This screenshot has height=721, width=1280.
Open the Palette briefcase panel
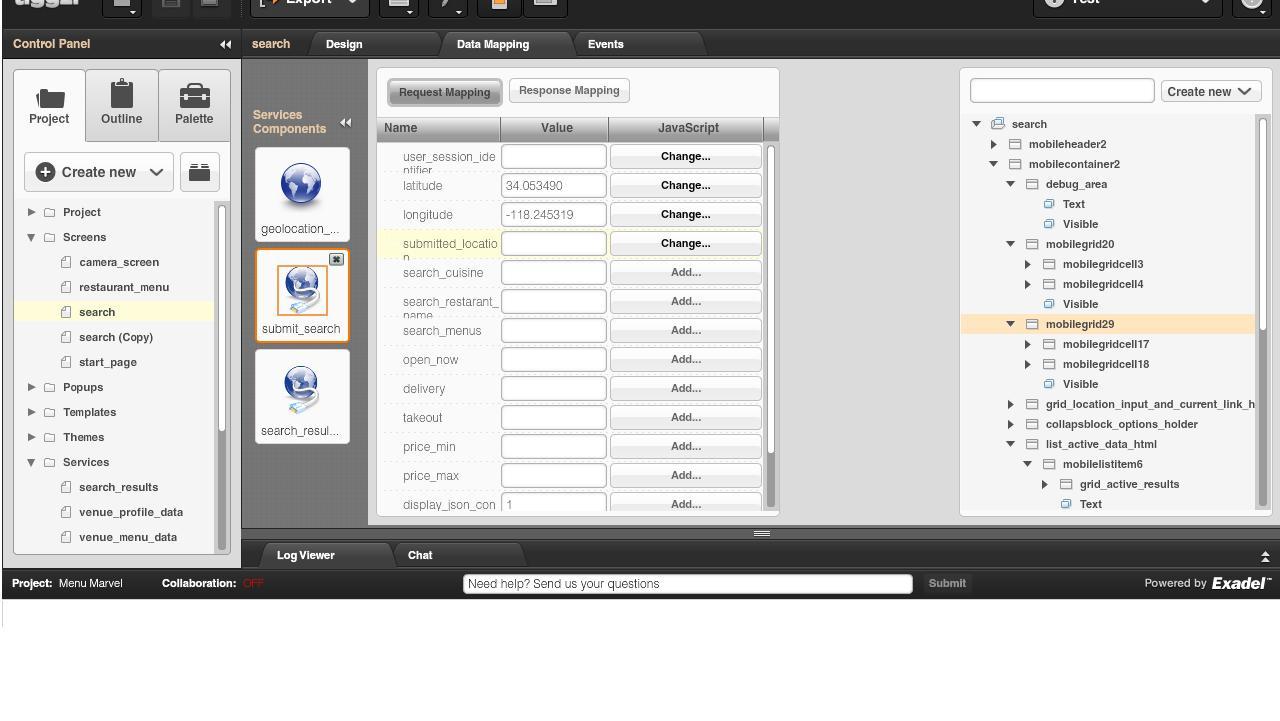click(194, 104)
